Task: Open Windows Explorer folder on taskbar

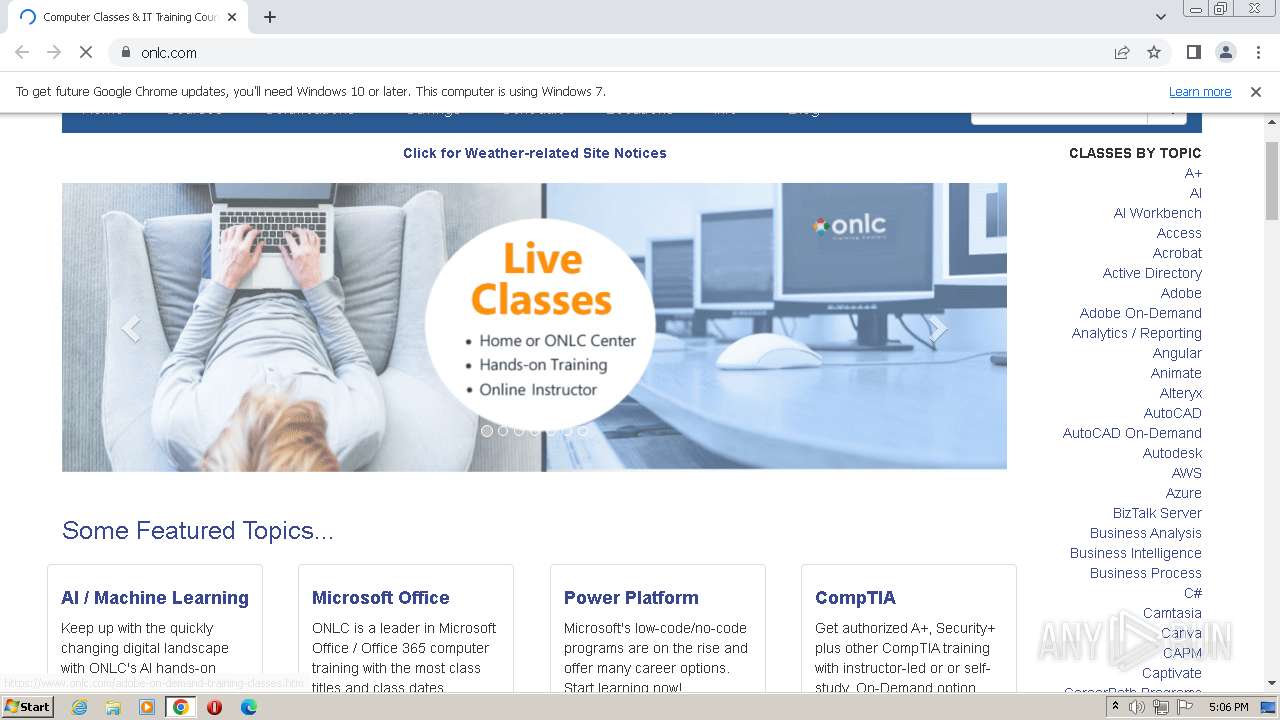Action: click(x=113, y=707)
